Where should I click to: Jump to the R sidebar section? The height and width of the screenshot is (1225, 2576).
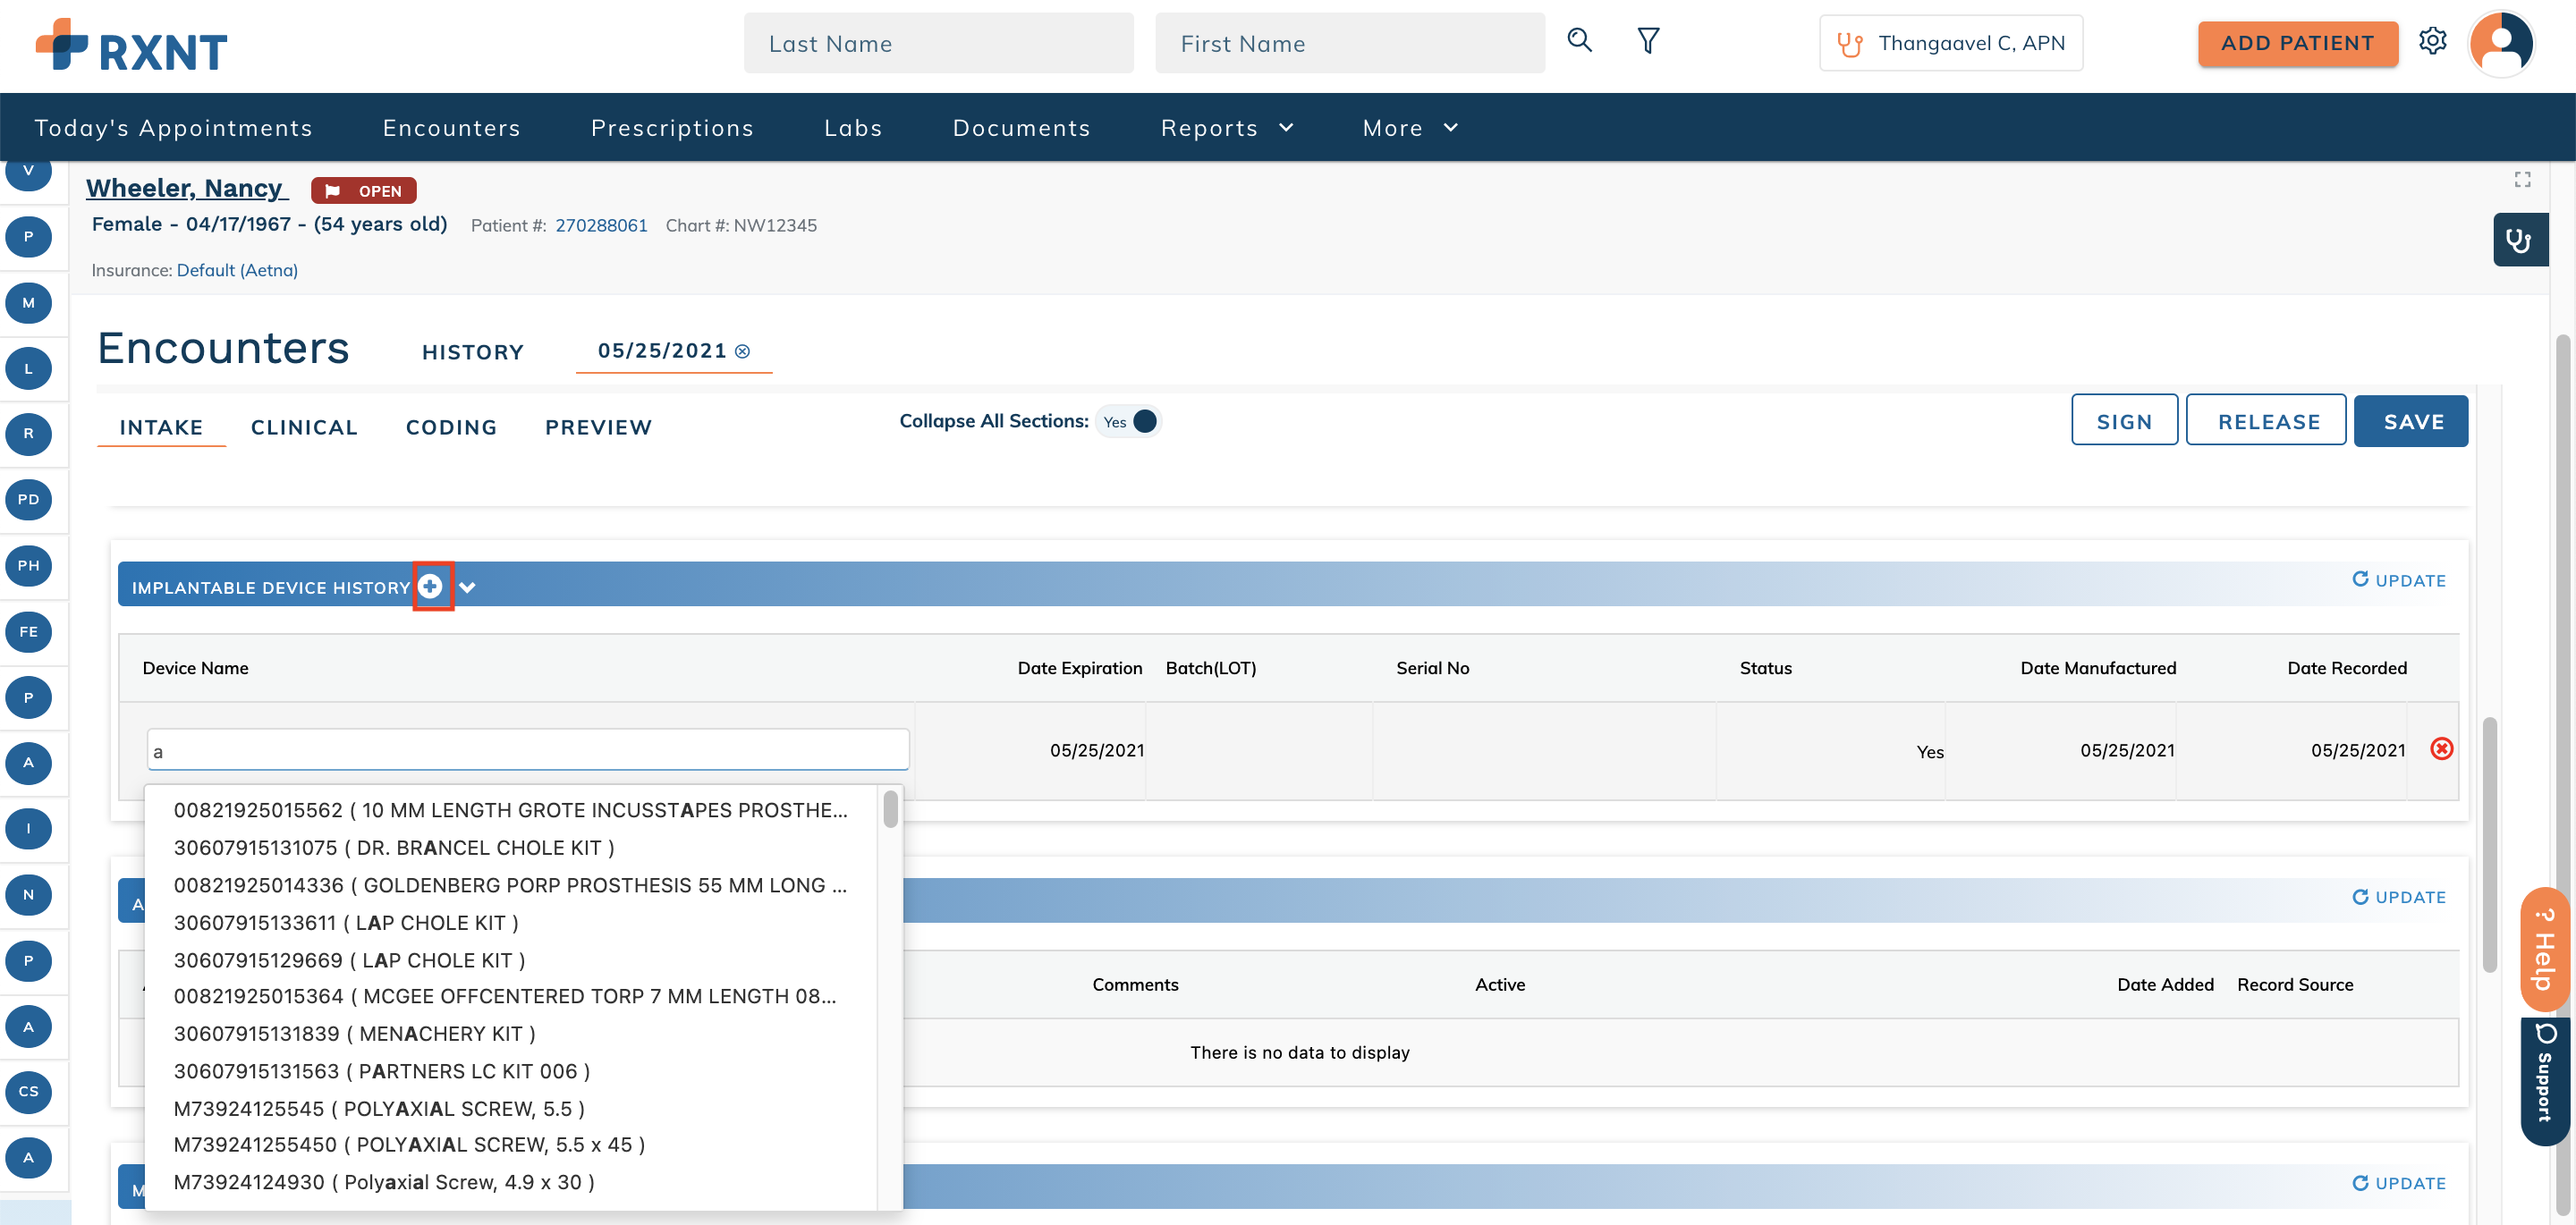pyautogui.click(x=28, y=433)
